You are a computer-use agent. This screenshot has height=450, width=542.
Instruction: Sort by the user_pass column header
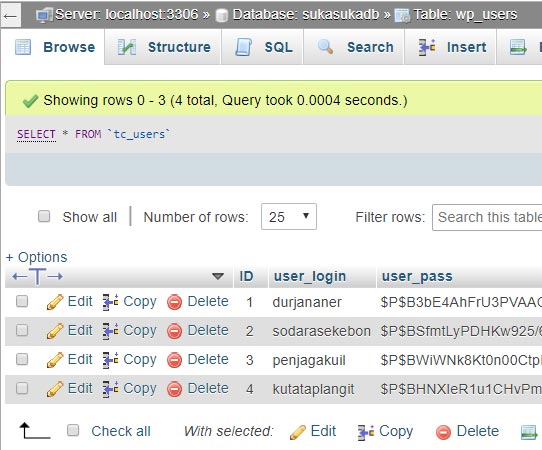click(x=417, y=276)
